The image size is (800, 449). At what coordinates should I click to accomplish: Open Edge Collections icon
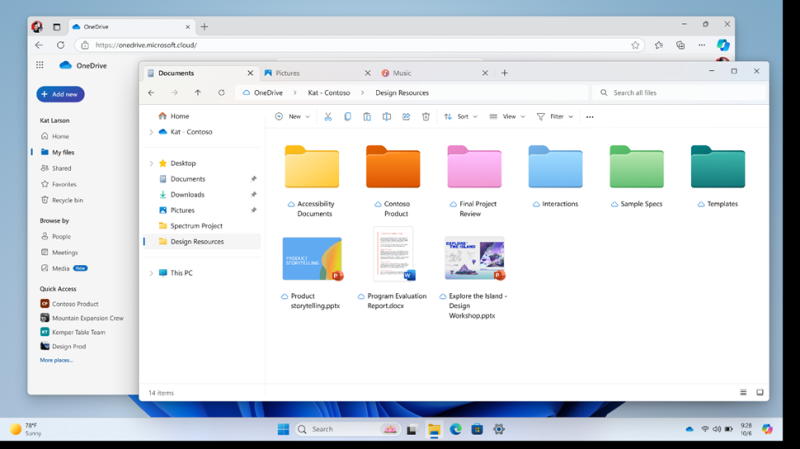coord(681,45)
